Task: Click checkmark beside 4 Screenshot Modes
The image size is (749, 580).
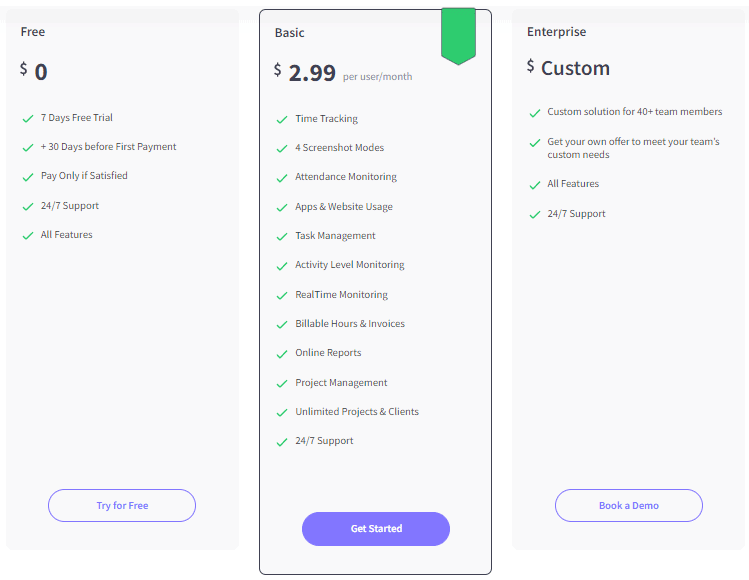Action: (282, 149)
